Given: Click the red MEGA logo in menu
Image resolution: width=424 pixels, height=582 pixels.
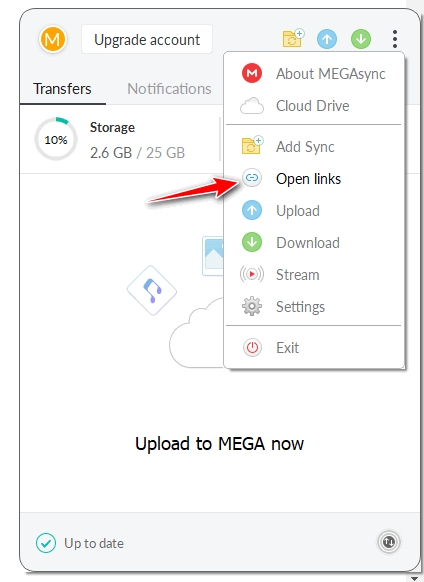Looking at the screenshot, I should point(252,73).
